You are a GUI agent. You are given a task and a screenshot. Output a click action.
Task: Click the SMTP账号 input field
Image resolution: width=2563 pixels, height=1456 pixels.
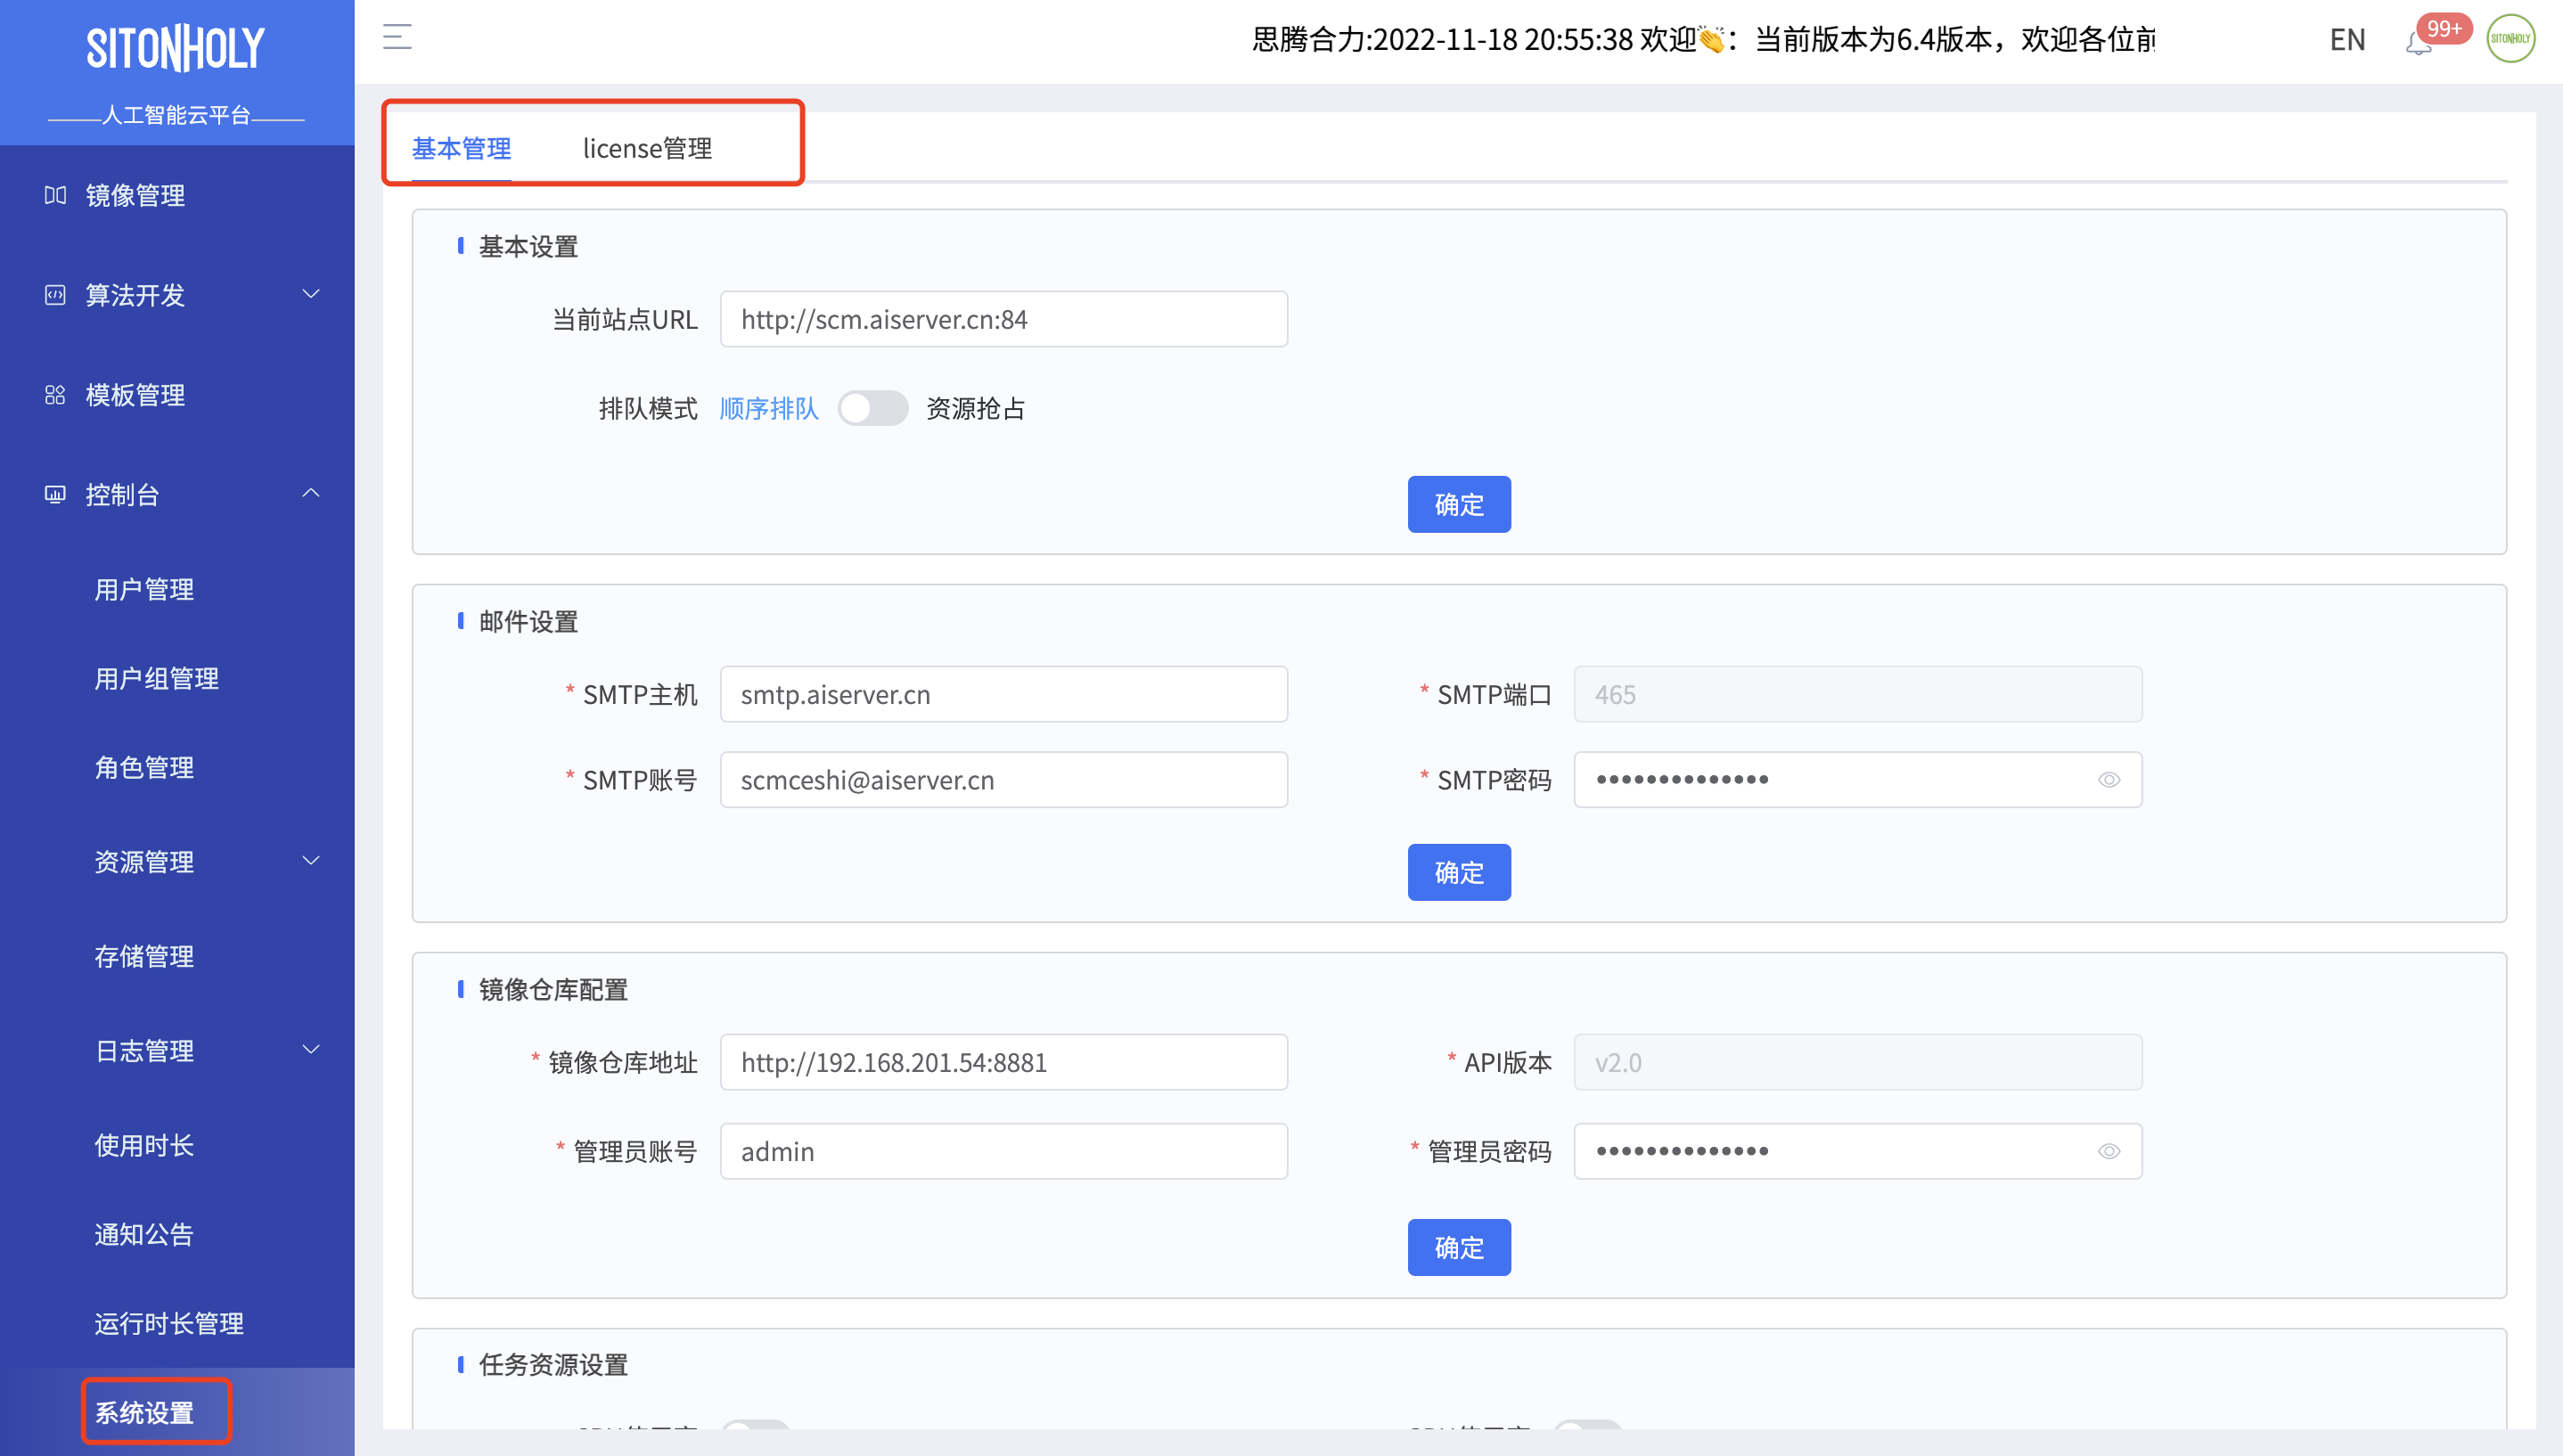pyautogui.click(x=1004, y=780)
